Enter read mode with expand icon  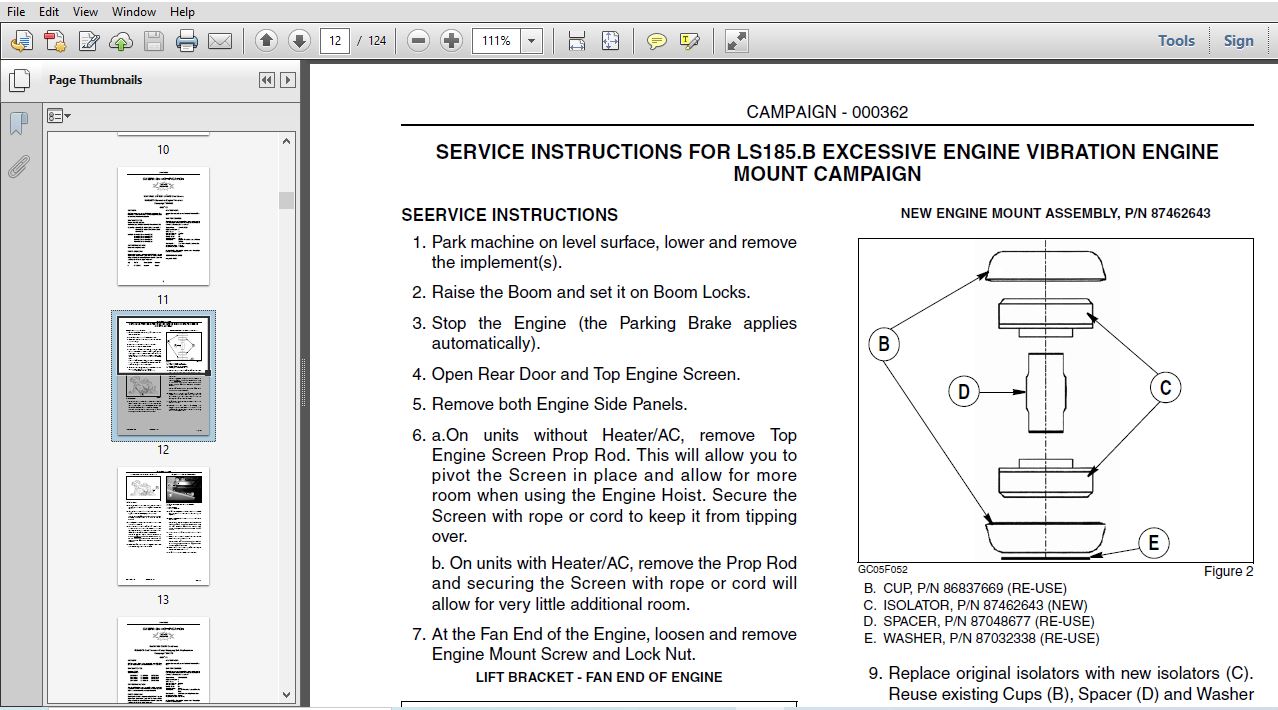[736, 41]
